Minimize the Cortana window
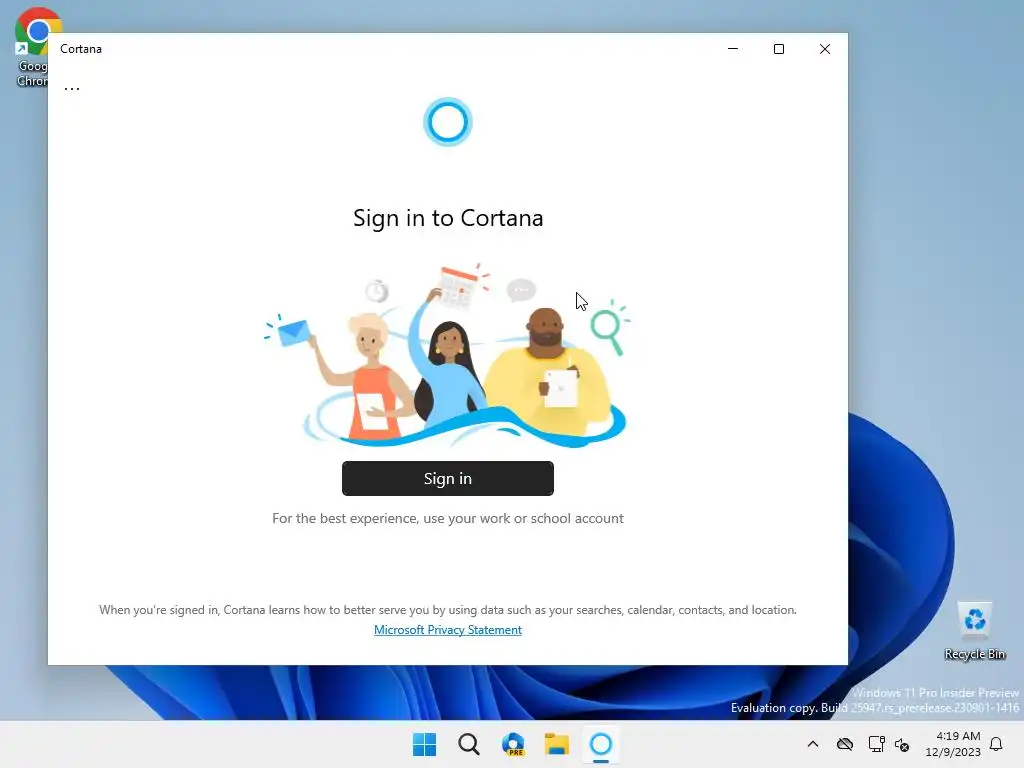 [733, 49]
